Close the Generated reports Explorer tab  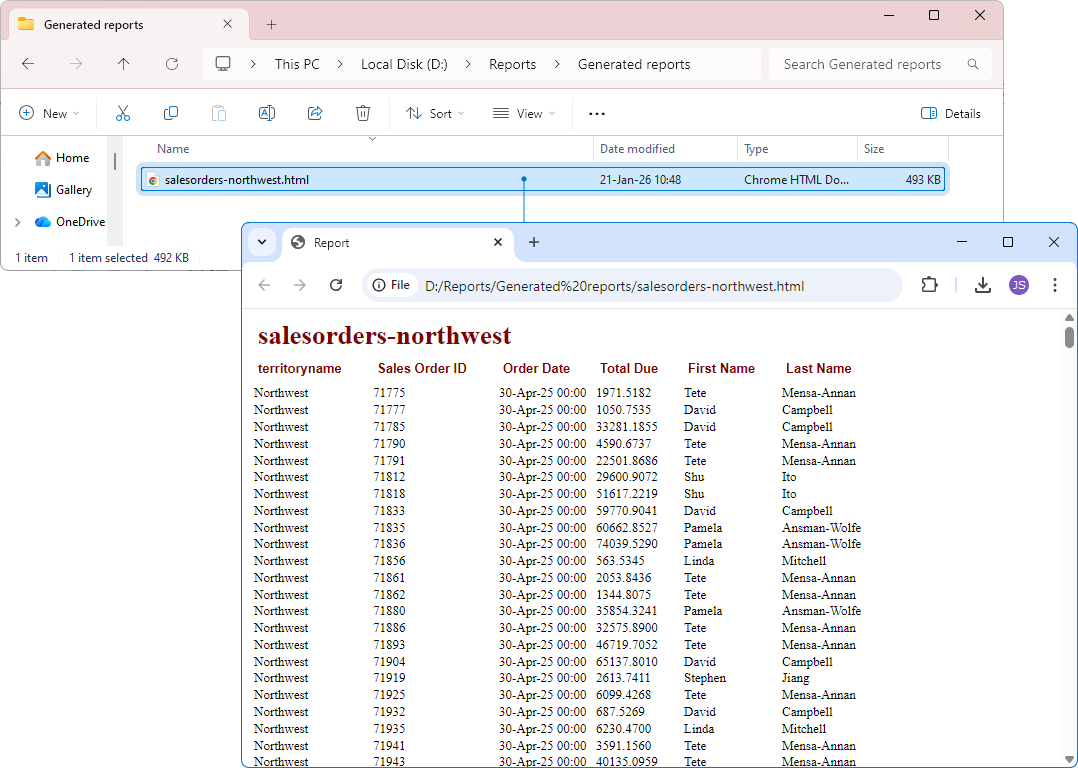(x=228, y=24)
